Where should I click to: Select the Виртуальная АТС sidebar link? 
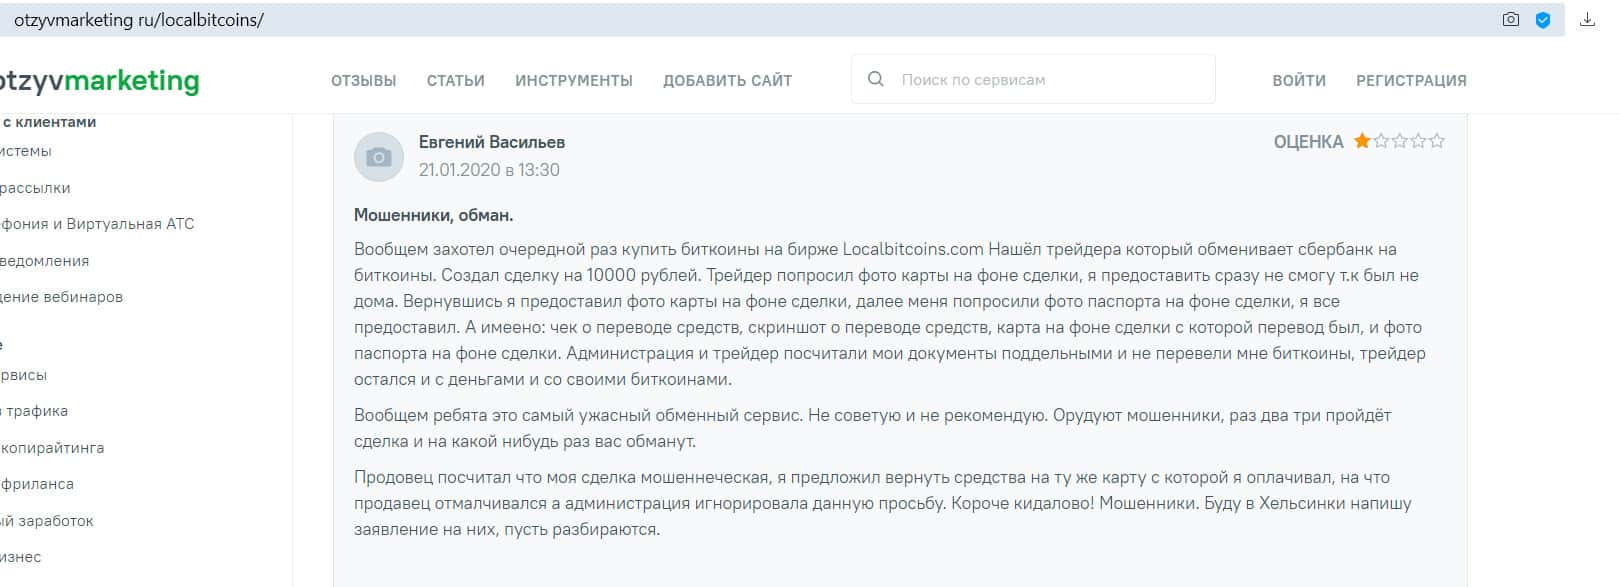pos(98,224)
